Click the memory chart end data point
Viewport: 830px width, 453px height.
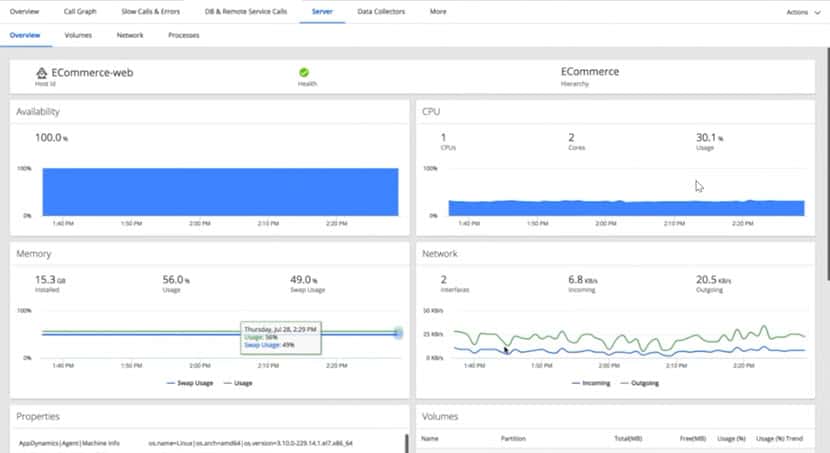point(398,333)
